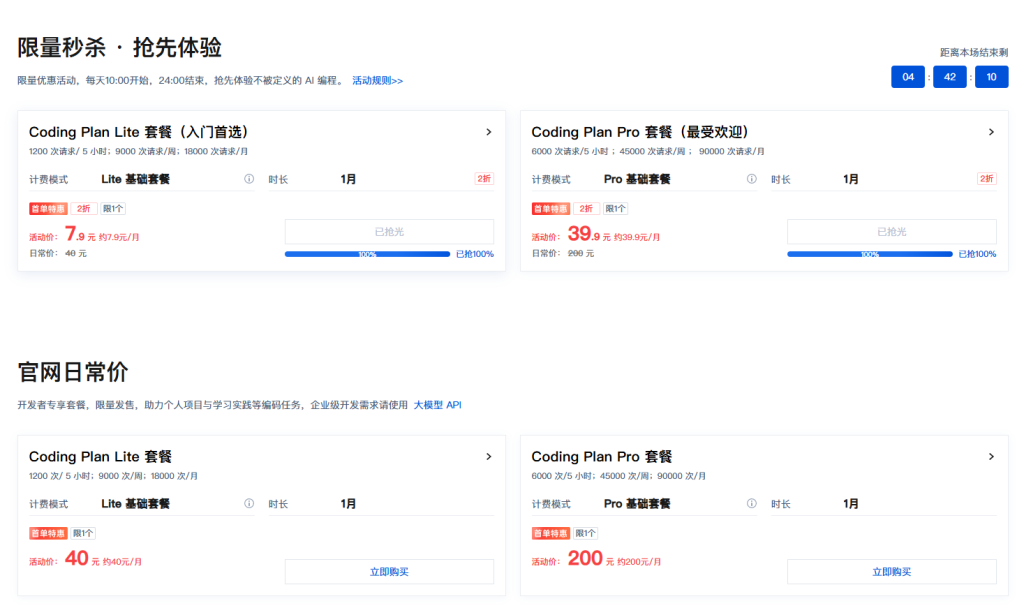Follow the 大模型 API link
Screen dimensions: 1024x608
click(x=438, y=405)
